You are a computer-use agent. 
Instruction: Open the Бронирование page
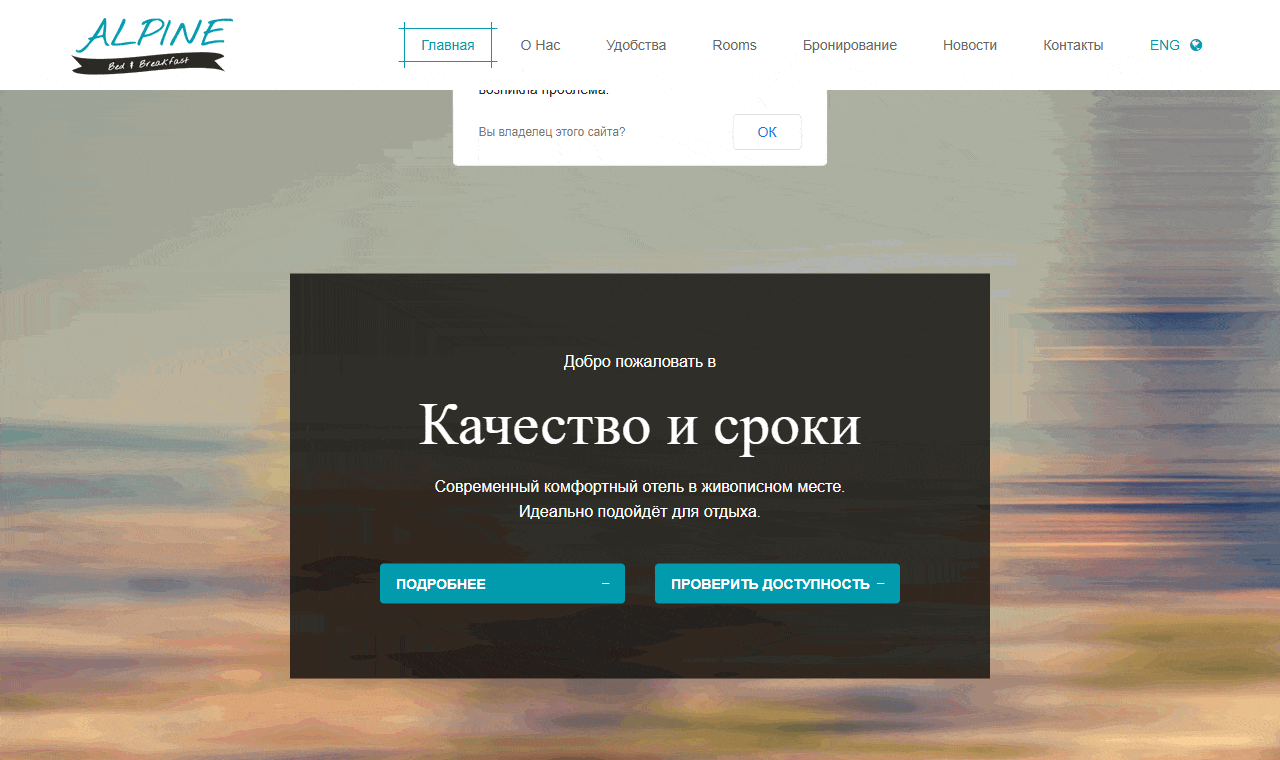850,45
